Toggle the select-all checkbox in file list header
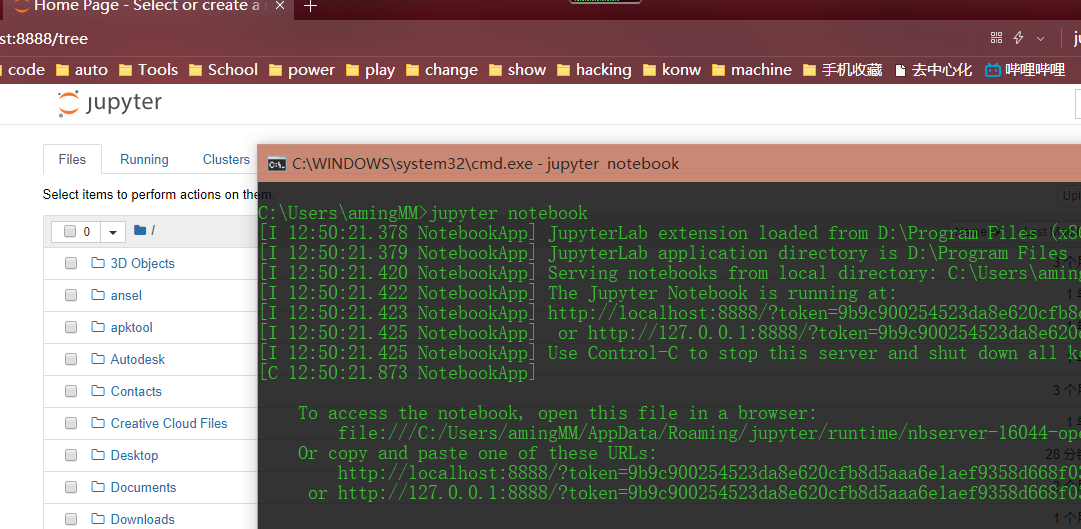1081x529 pixels. tap(70, 231)
